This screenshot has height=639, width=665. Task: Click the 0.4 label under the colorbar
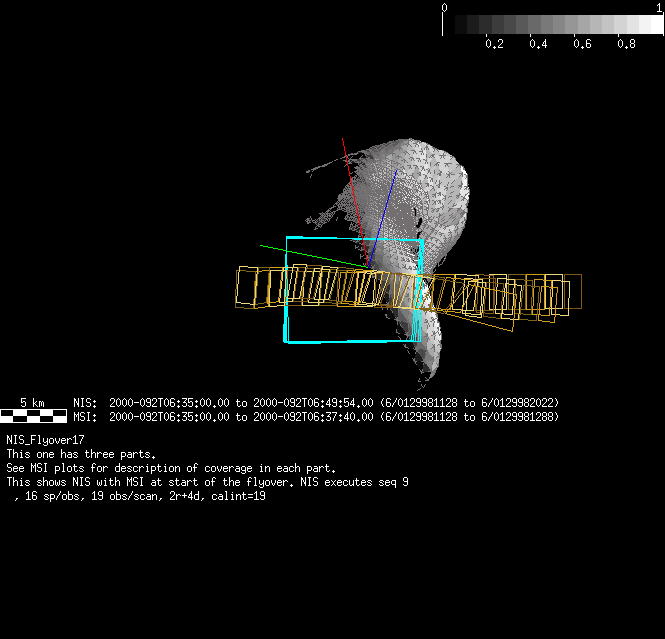pyautogui.click(x=538, y=44)
